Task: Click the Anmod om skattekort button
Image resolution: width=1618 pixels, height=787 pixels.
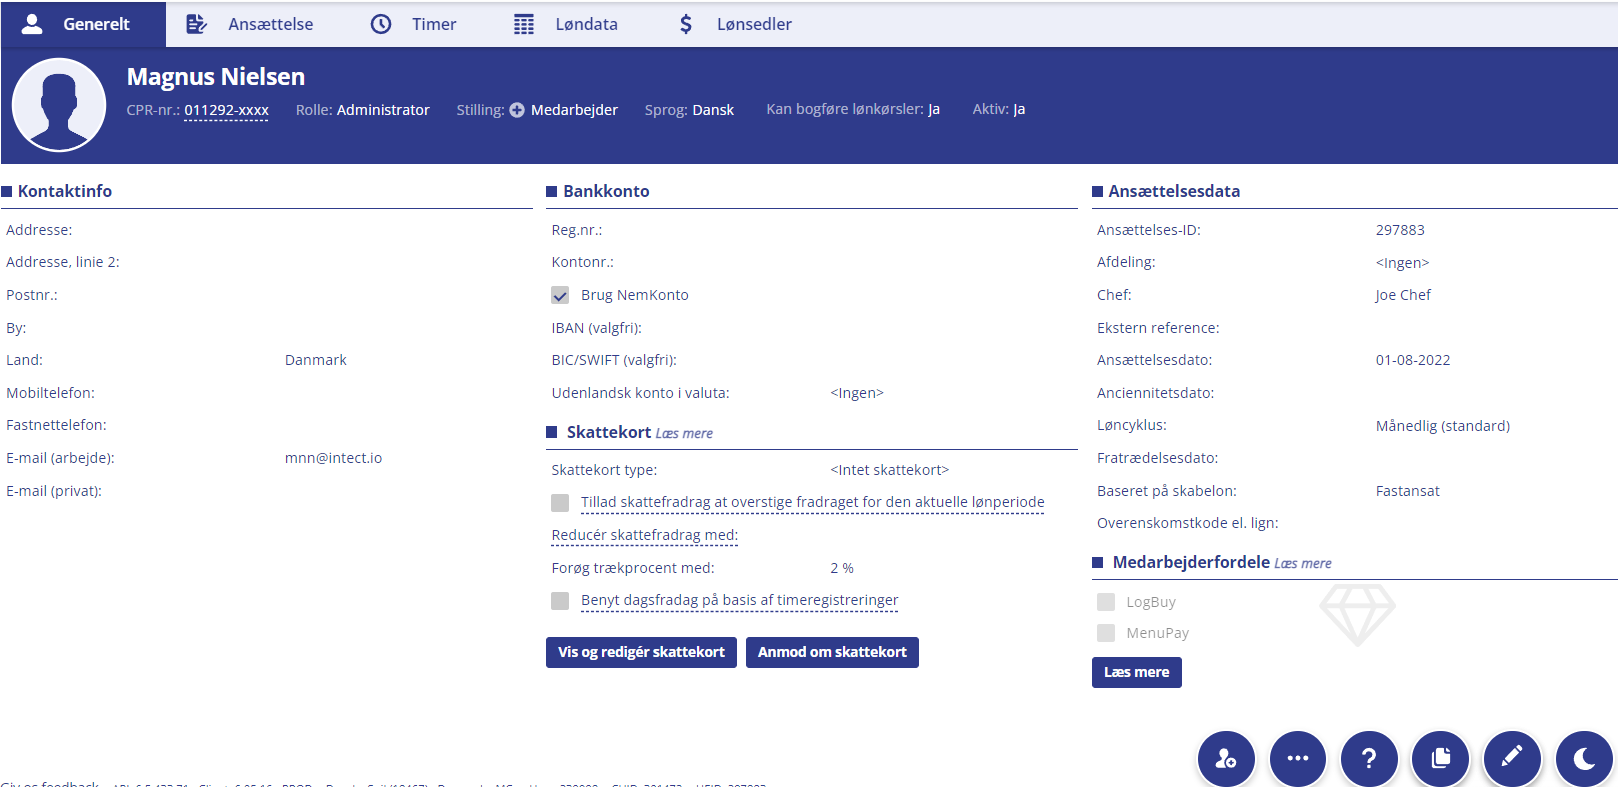Action: click(x=832, y=652)
